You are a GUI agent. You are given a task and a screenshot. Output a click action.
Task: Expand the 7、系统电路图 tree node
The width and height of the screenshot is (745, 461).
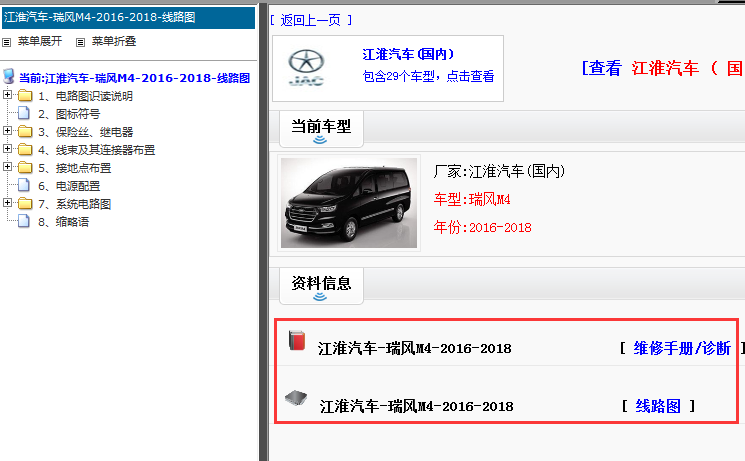(x=7, y=203)
